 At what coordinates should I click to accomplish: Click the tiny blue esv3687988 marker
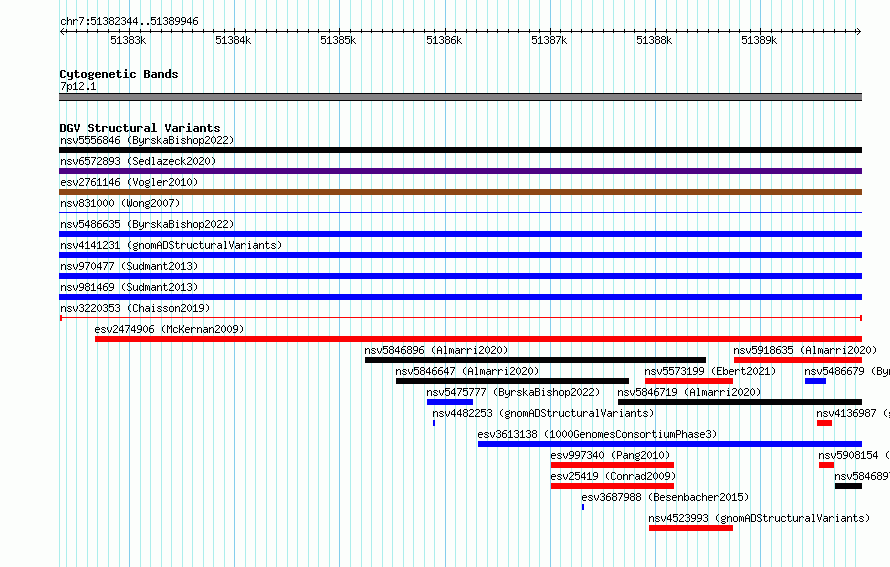[583, 507]
